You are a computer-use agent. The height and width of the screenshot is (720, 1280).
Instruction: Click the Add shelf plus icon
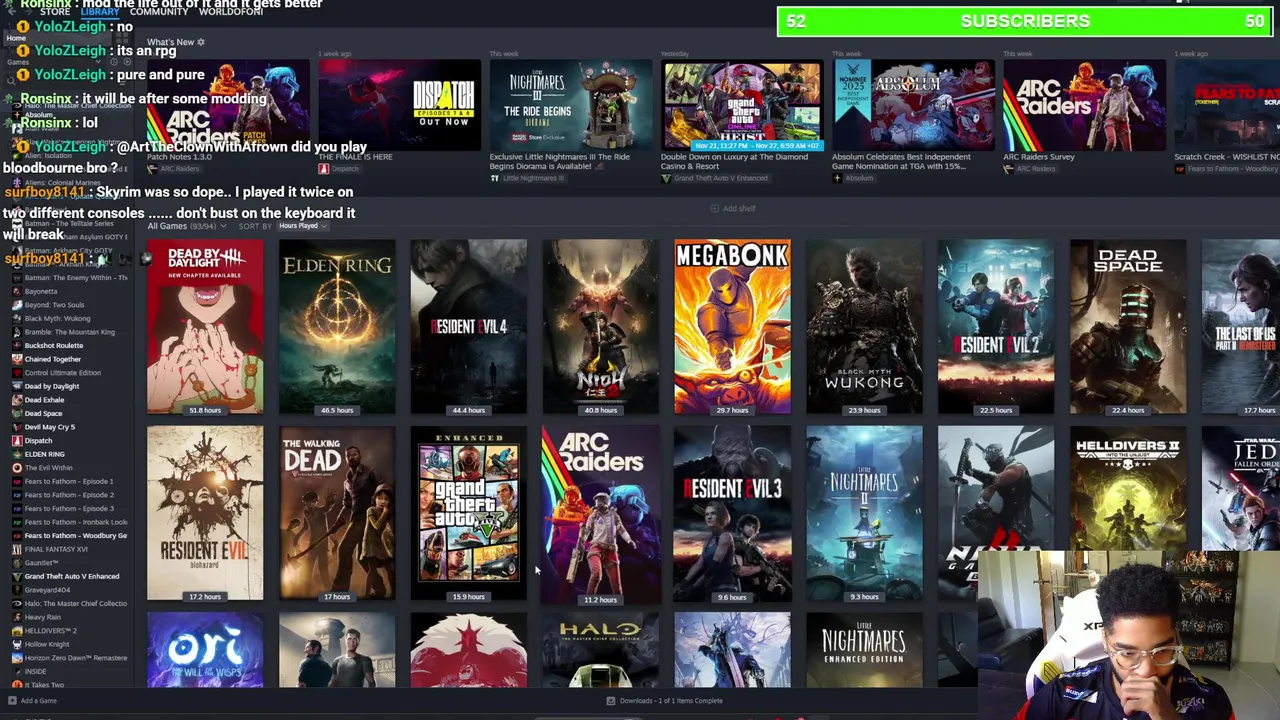point(714,208)
